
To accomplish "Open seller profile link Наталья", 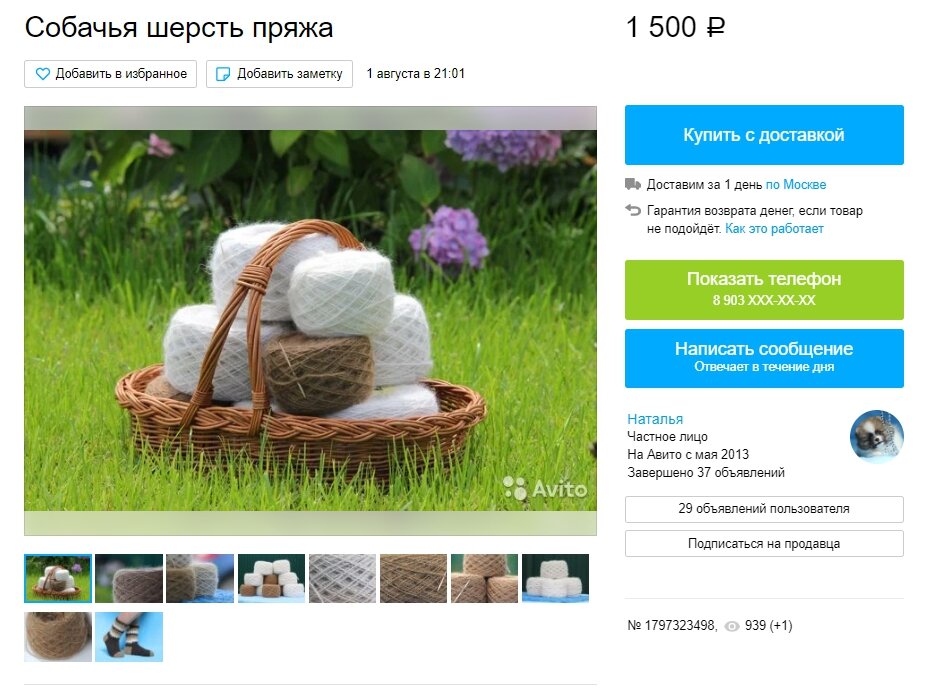I will pos(655,419).
